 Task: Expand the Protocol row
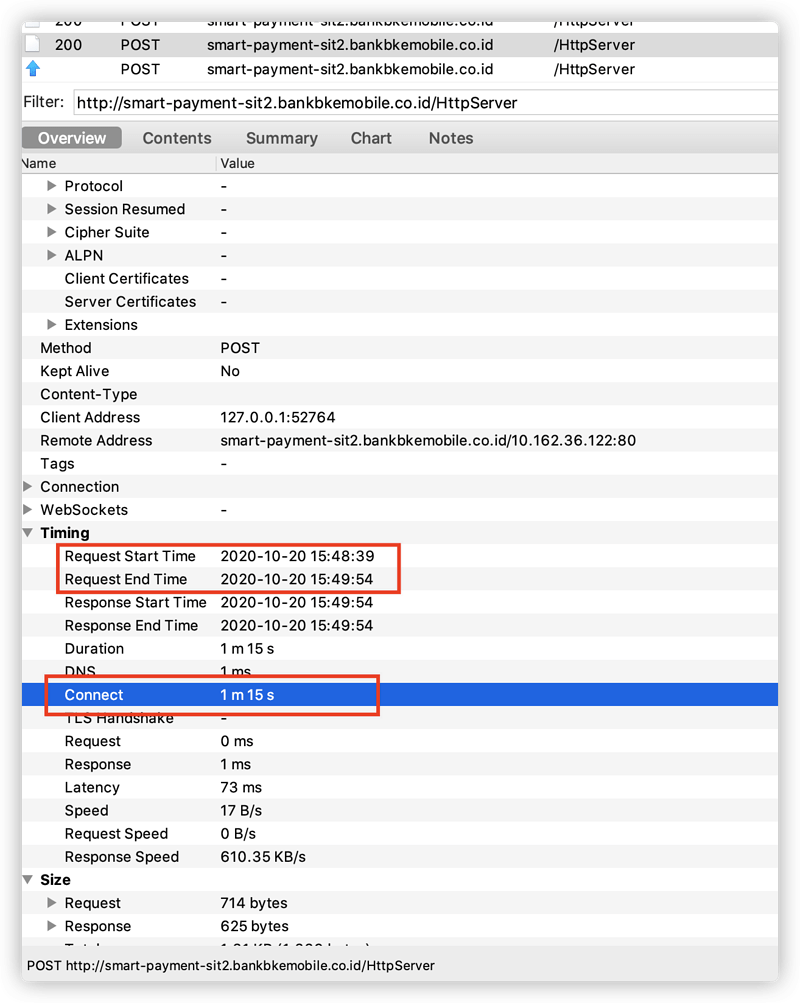(x=52, y=186)
